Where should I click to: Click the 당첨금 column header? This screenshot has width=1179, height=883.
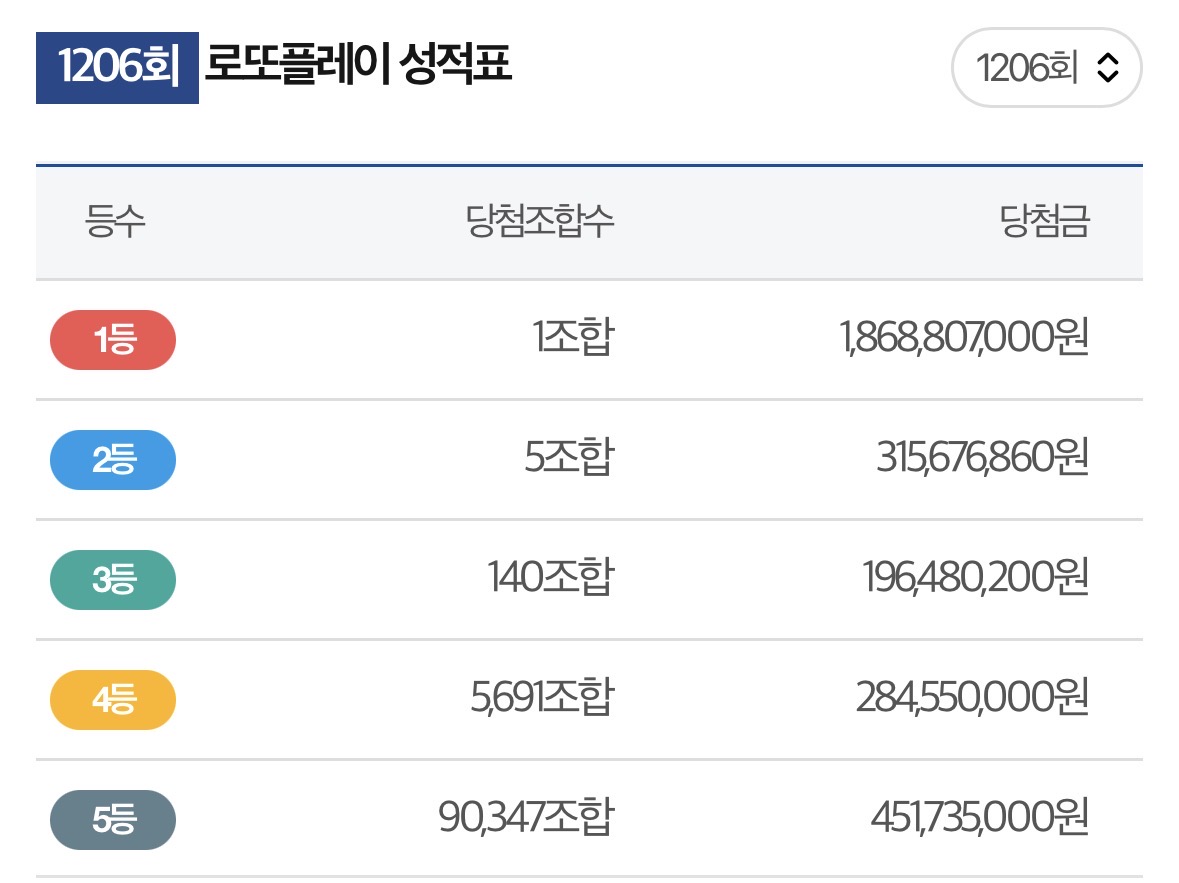pos(1044,222)
